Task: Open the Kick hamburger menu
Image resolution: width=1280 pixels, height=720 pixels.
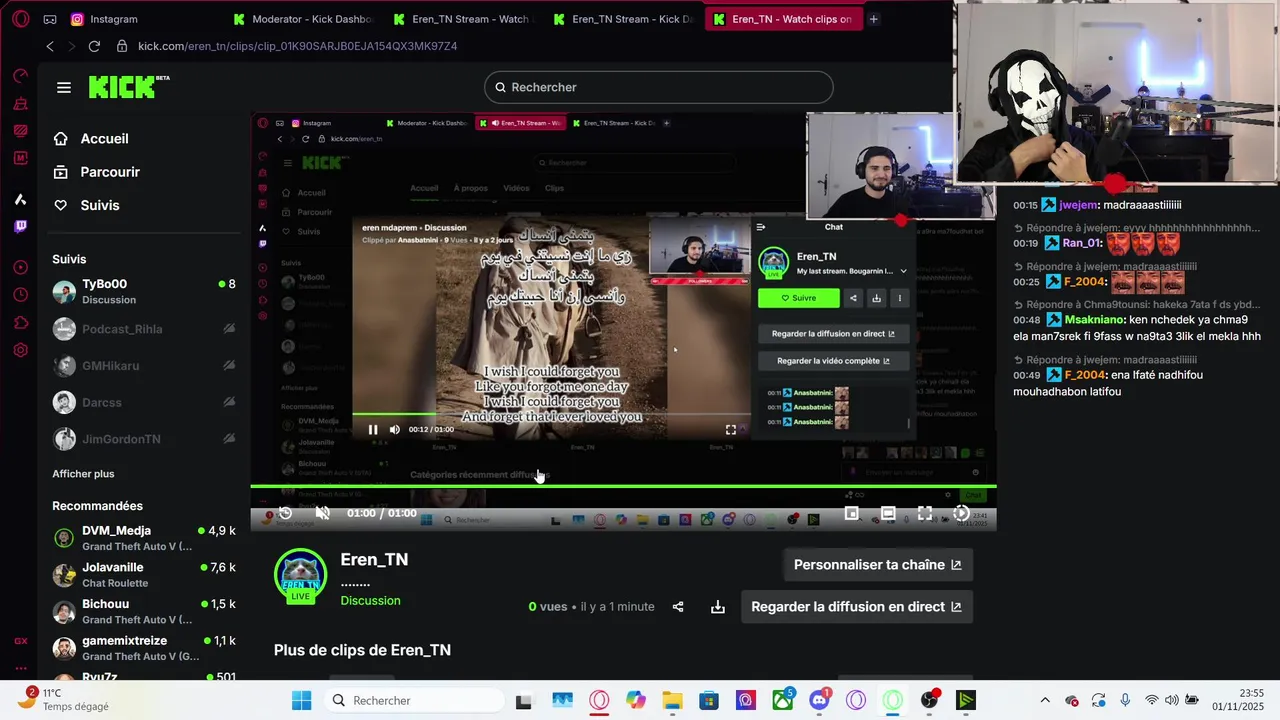Action: pyautogui.click(x=64, y=87)
